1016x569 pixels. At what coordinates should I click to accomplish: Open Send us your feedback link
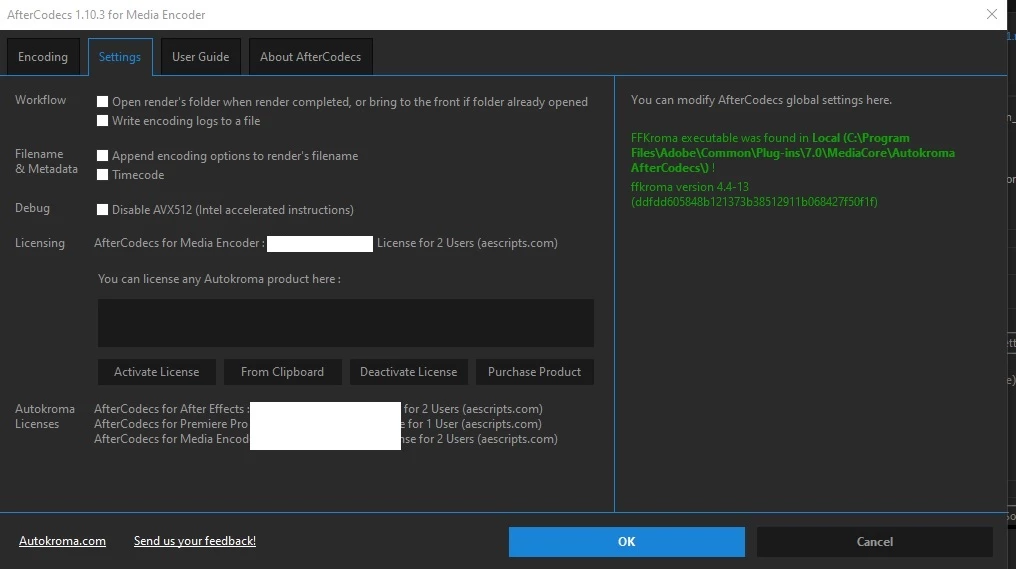pos(194,541)
